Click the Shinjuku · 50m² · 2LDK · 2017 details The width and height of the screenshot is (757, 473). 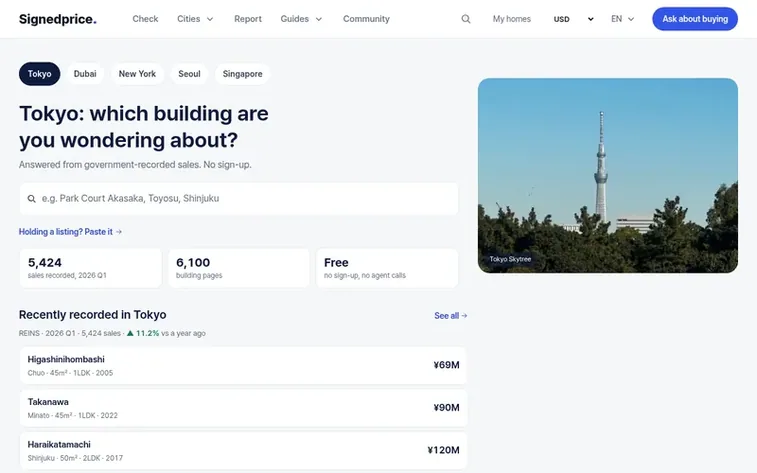point(75,458)
